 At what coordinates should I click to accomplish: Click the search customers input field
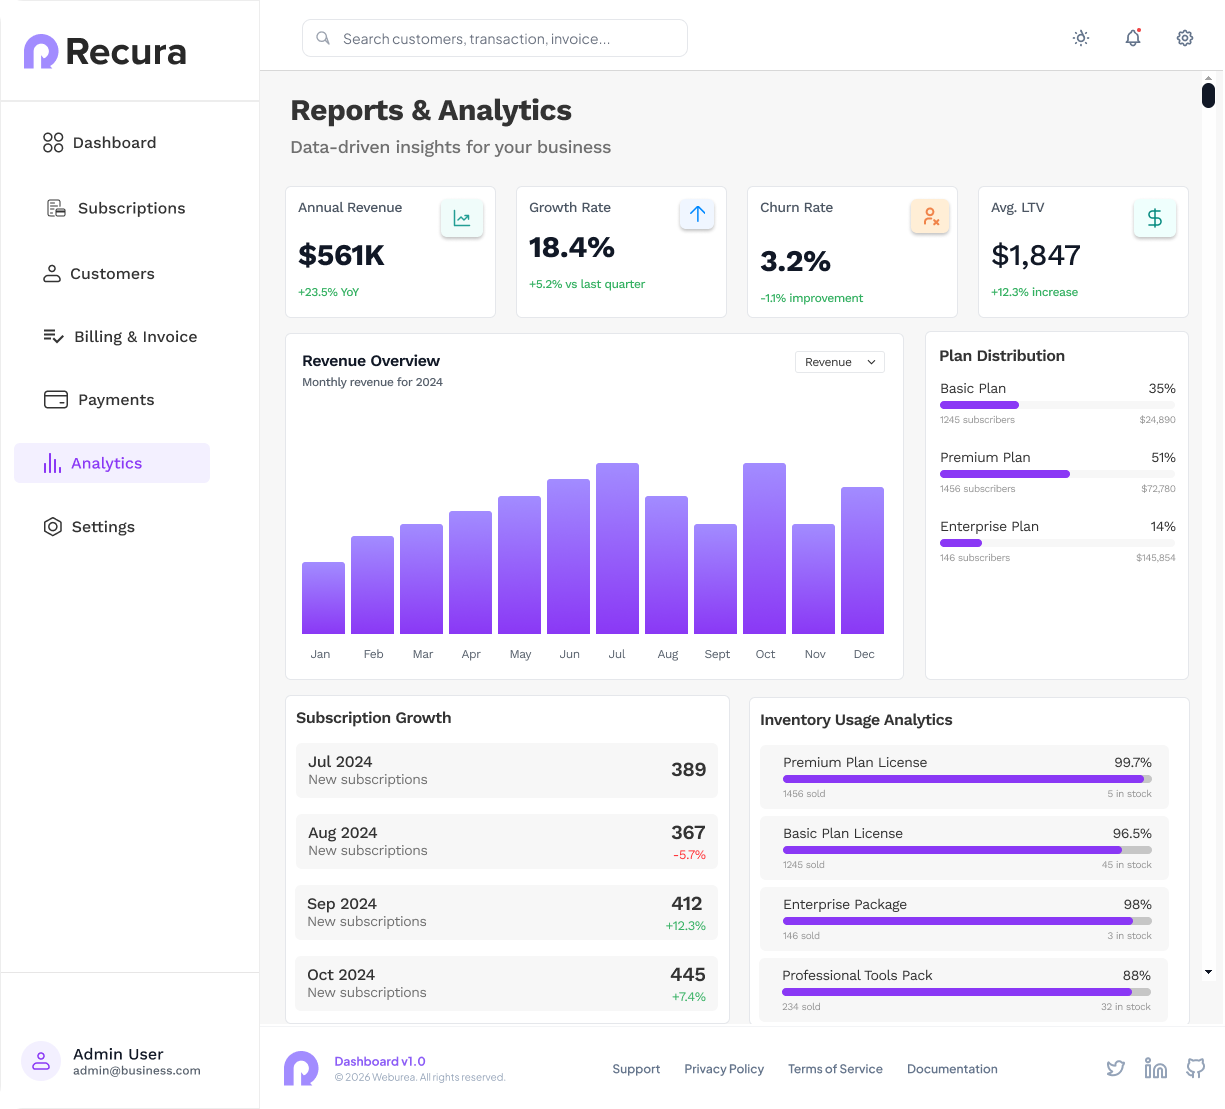(495, 38)
